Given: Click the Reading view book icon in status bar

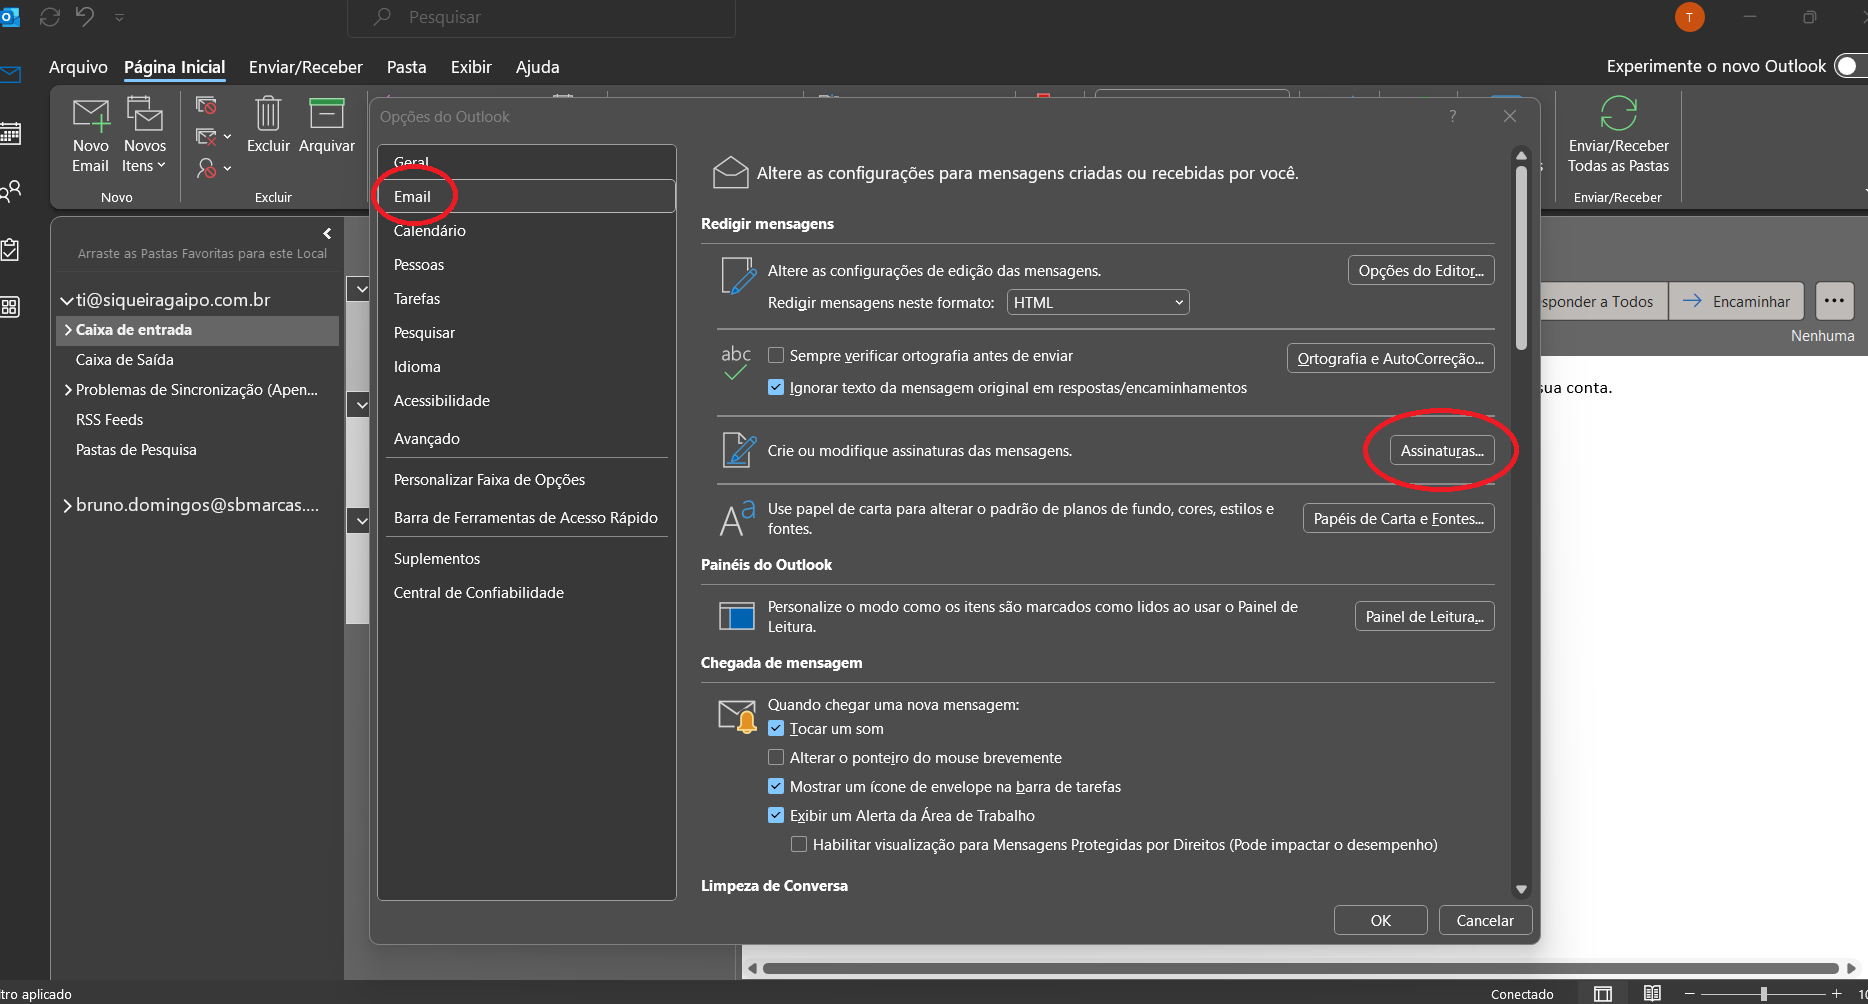Looking at the screenshot, I should pos(1652,993).
